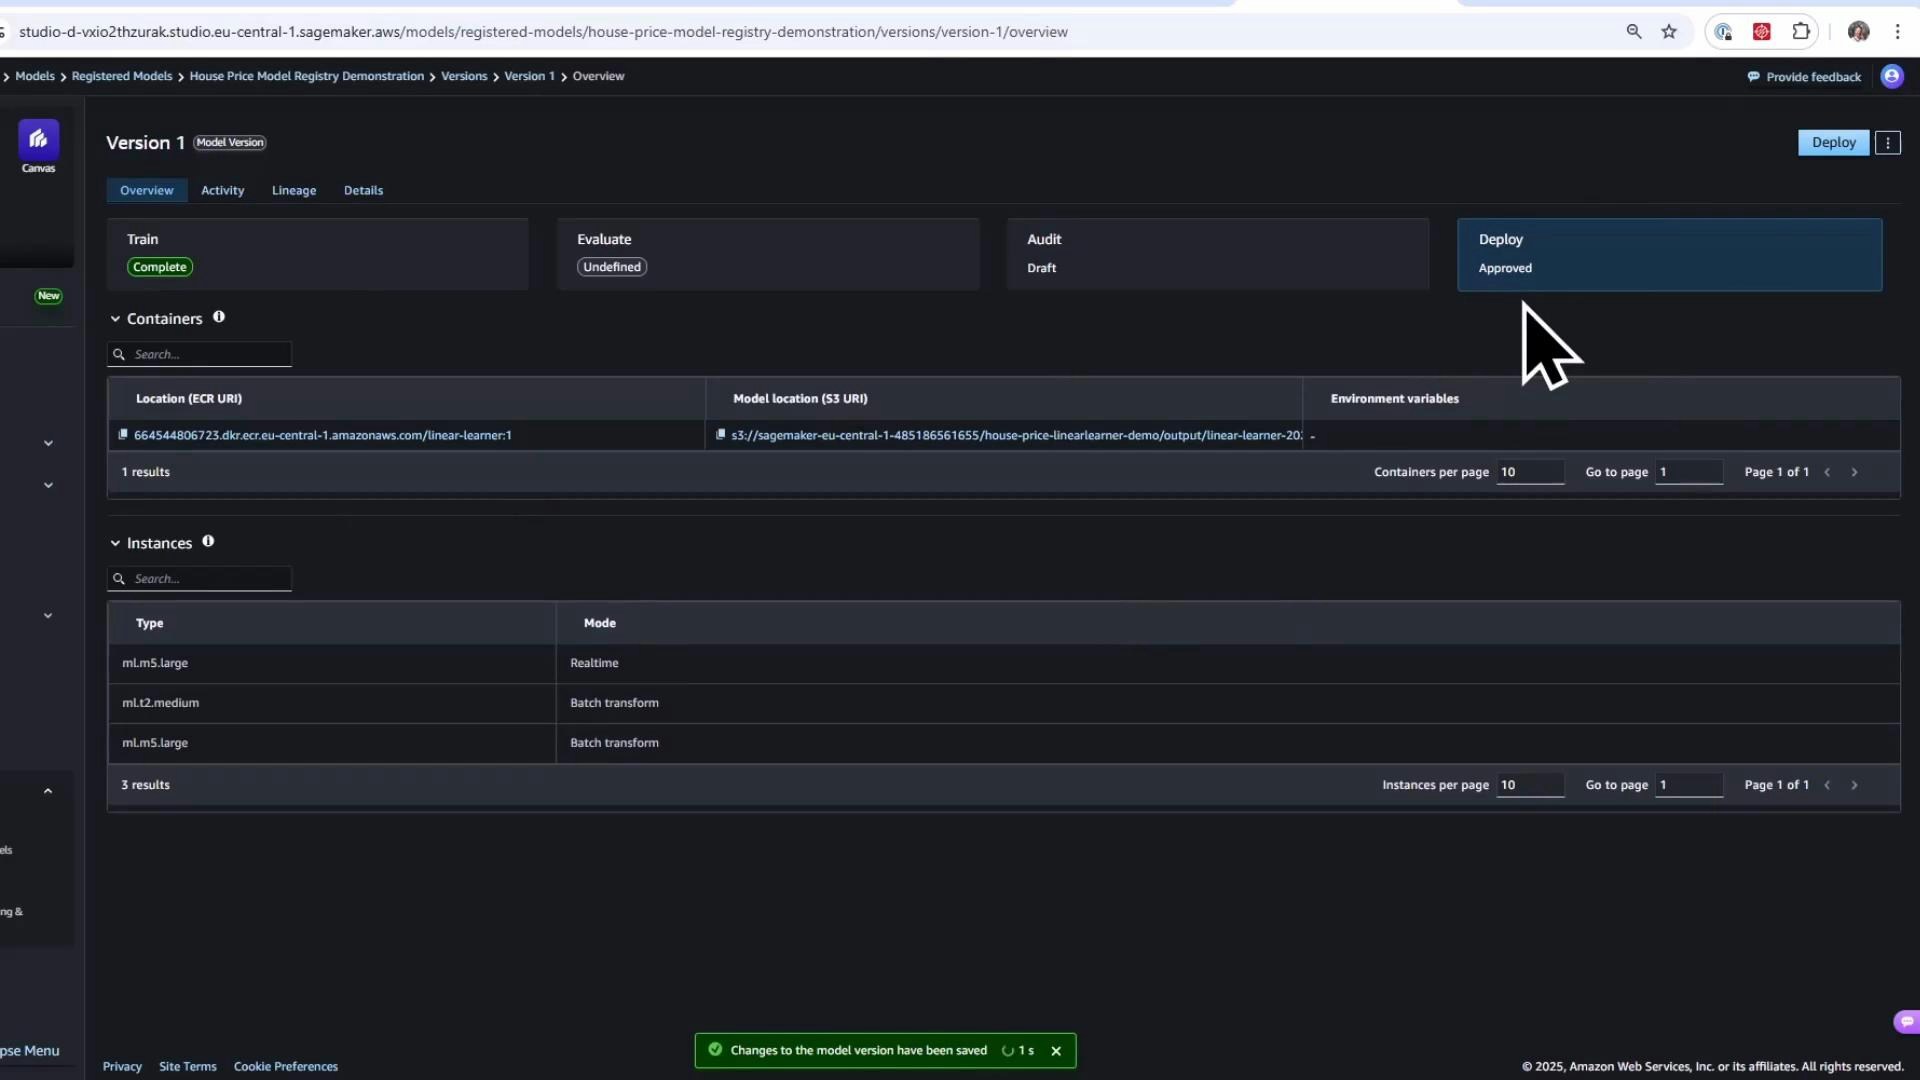Click the New badge in the sidebar
Image resolution: width=1920 pixels, height=1080 pixels.
click(x=48, y=296)
